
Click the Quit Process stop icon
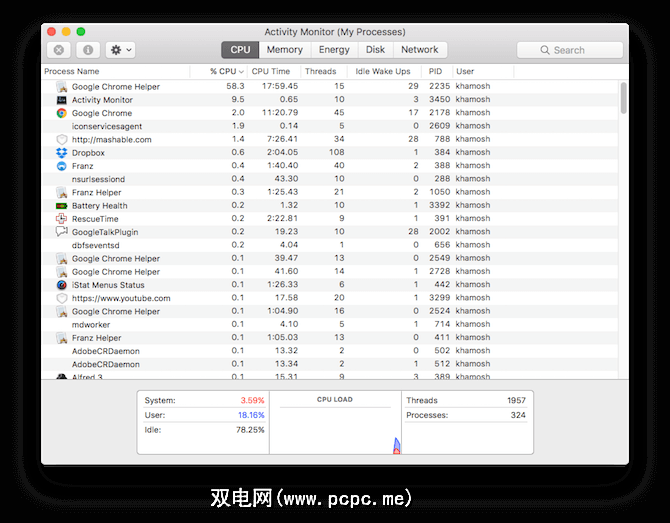coord(59,50)
